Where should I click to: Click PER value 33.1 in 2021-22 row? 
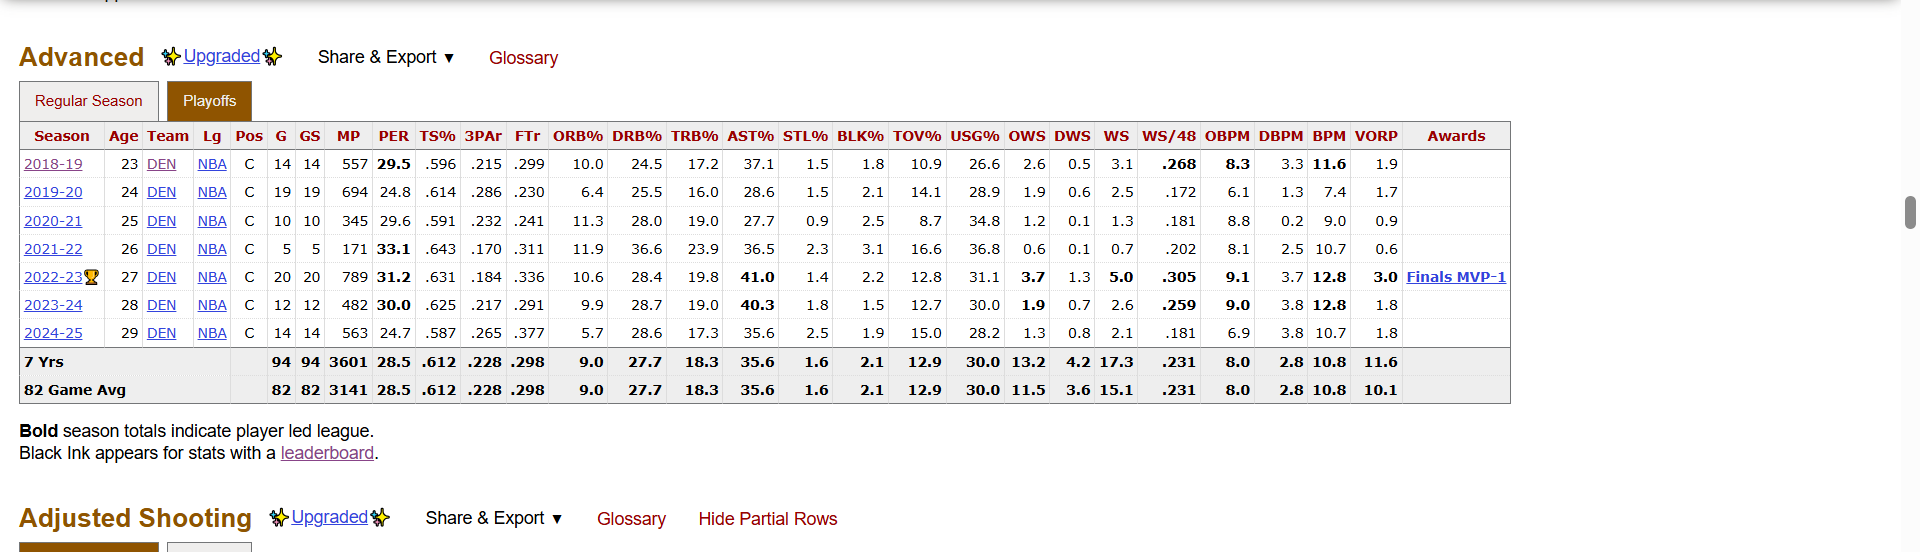393,249
